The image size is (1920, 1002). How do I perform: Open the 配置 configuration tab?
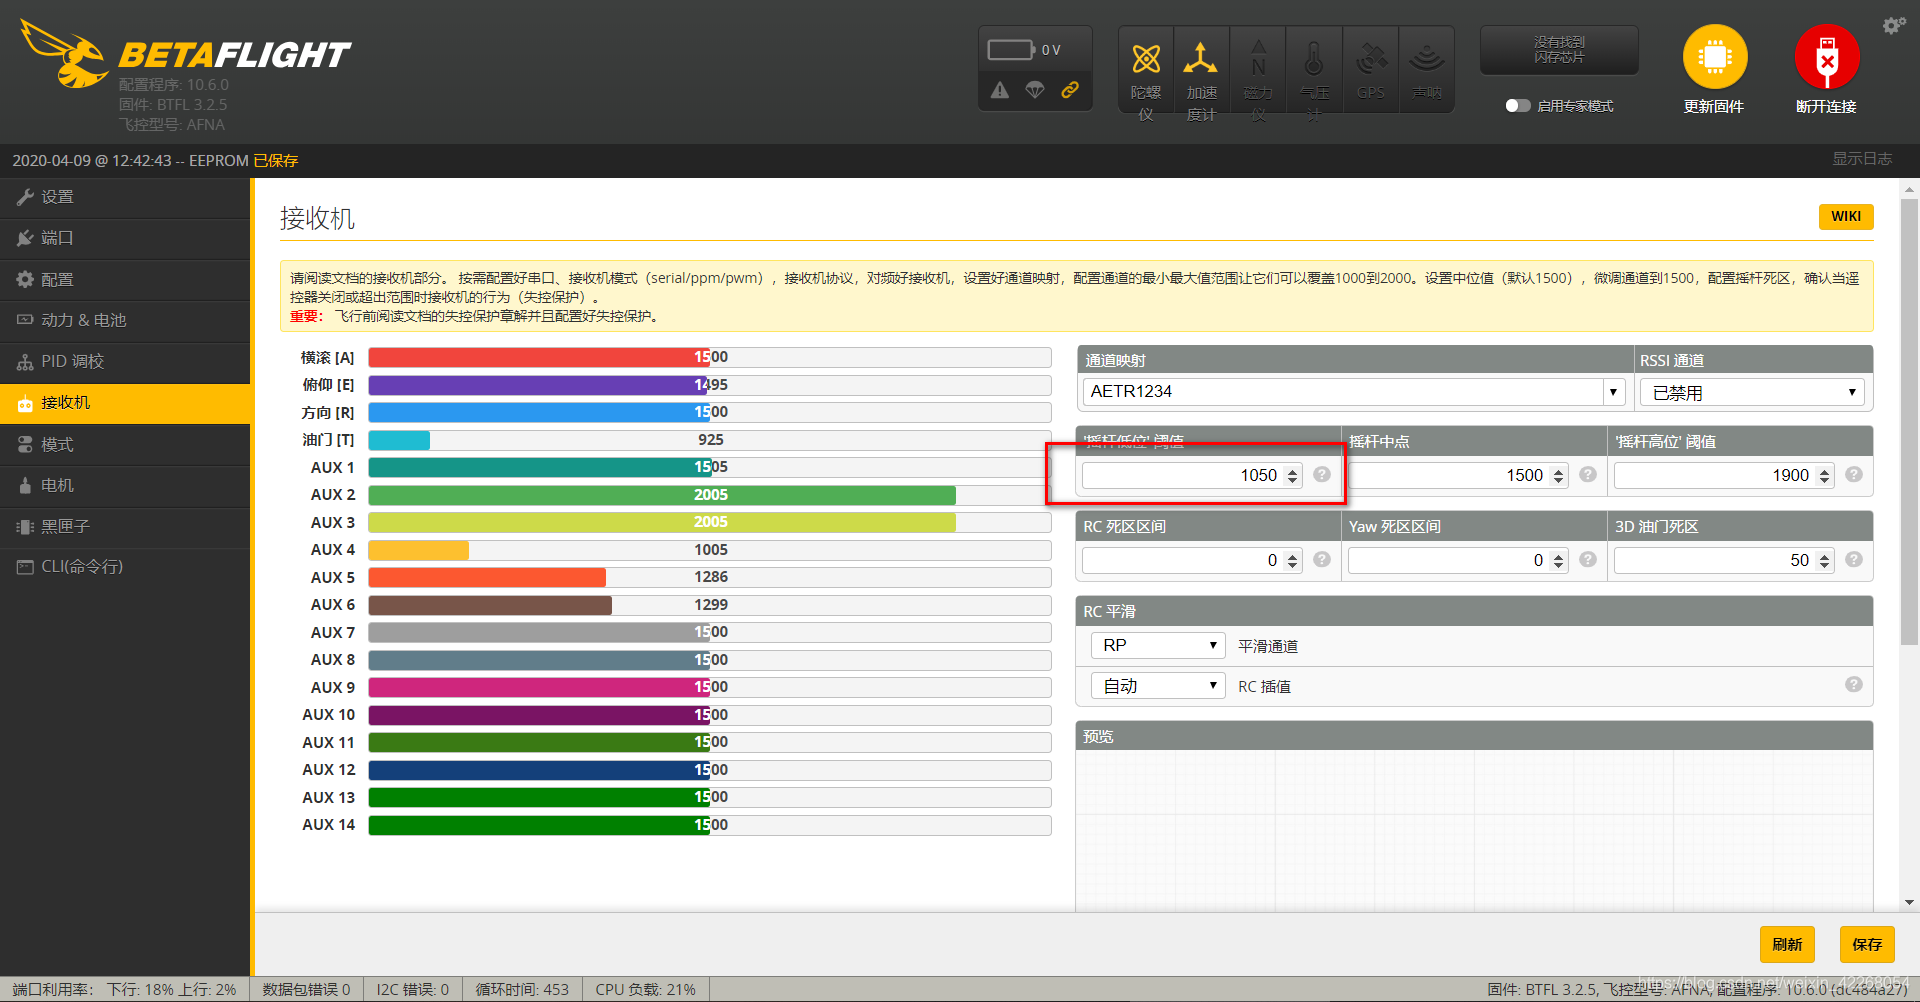point(125,280)
